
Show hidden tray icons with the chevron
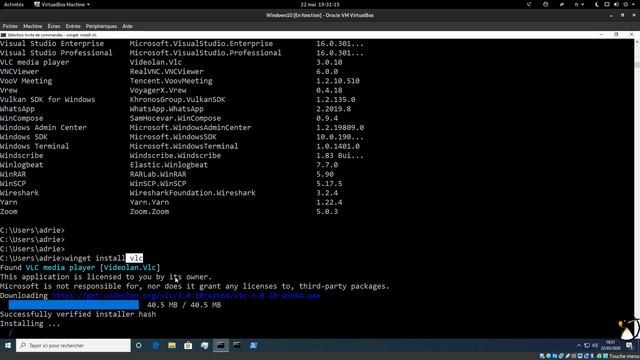click(x=578, y=345)
